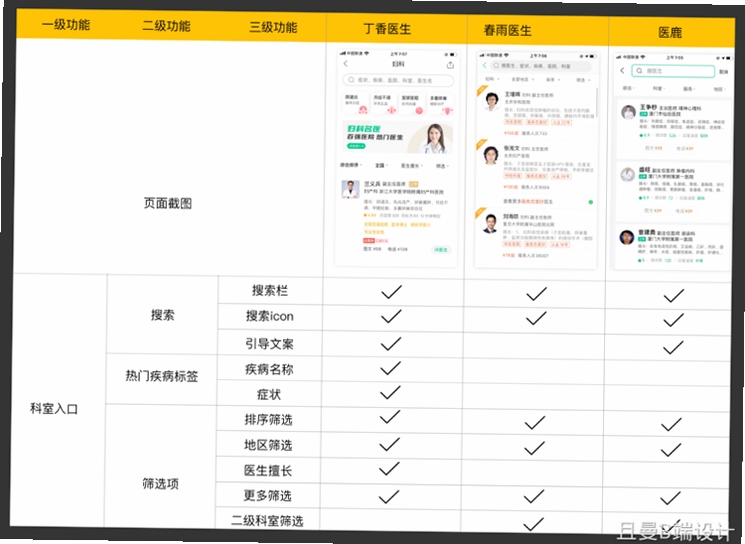Tap third doctor avatar in 医鹿 screenshot

(x=627, y=237)
